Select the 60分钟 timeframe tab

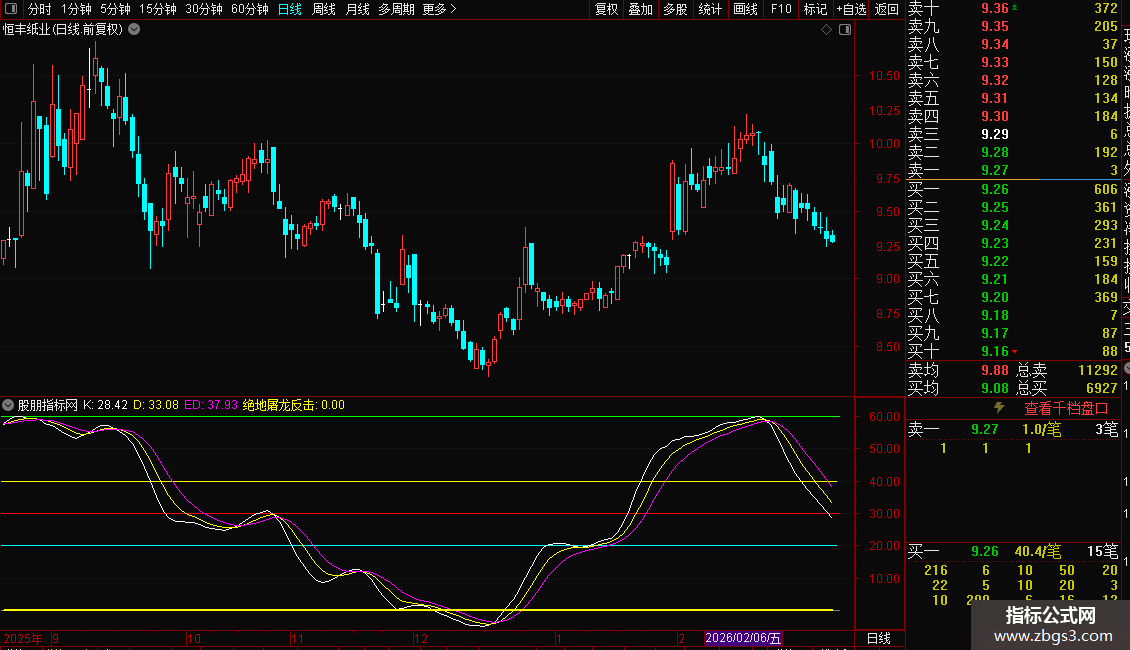coord(249,9)
